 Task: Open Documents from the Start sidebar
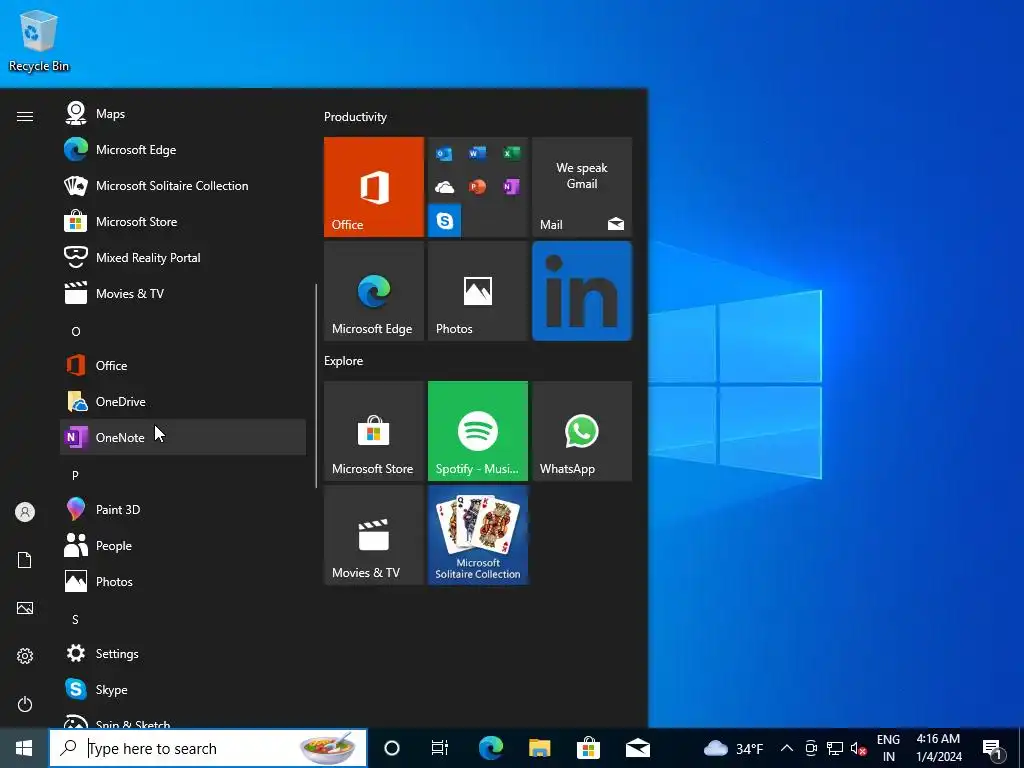point(25,560)
